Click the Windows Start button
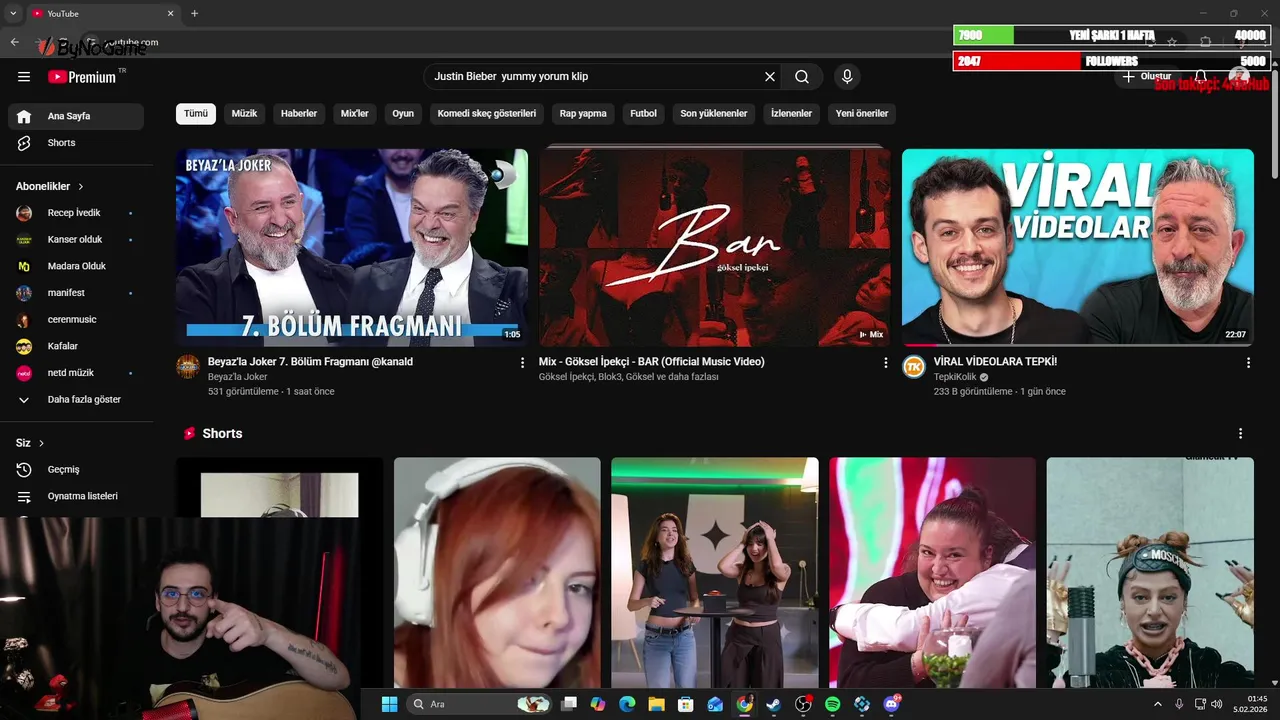Screen dimensions: 1280x720 coord(389,704)
